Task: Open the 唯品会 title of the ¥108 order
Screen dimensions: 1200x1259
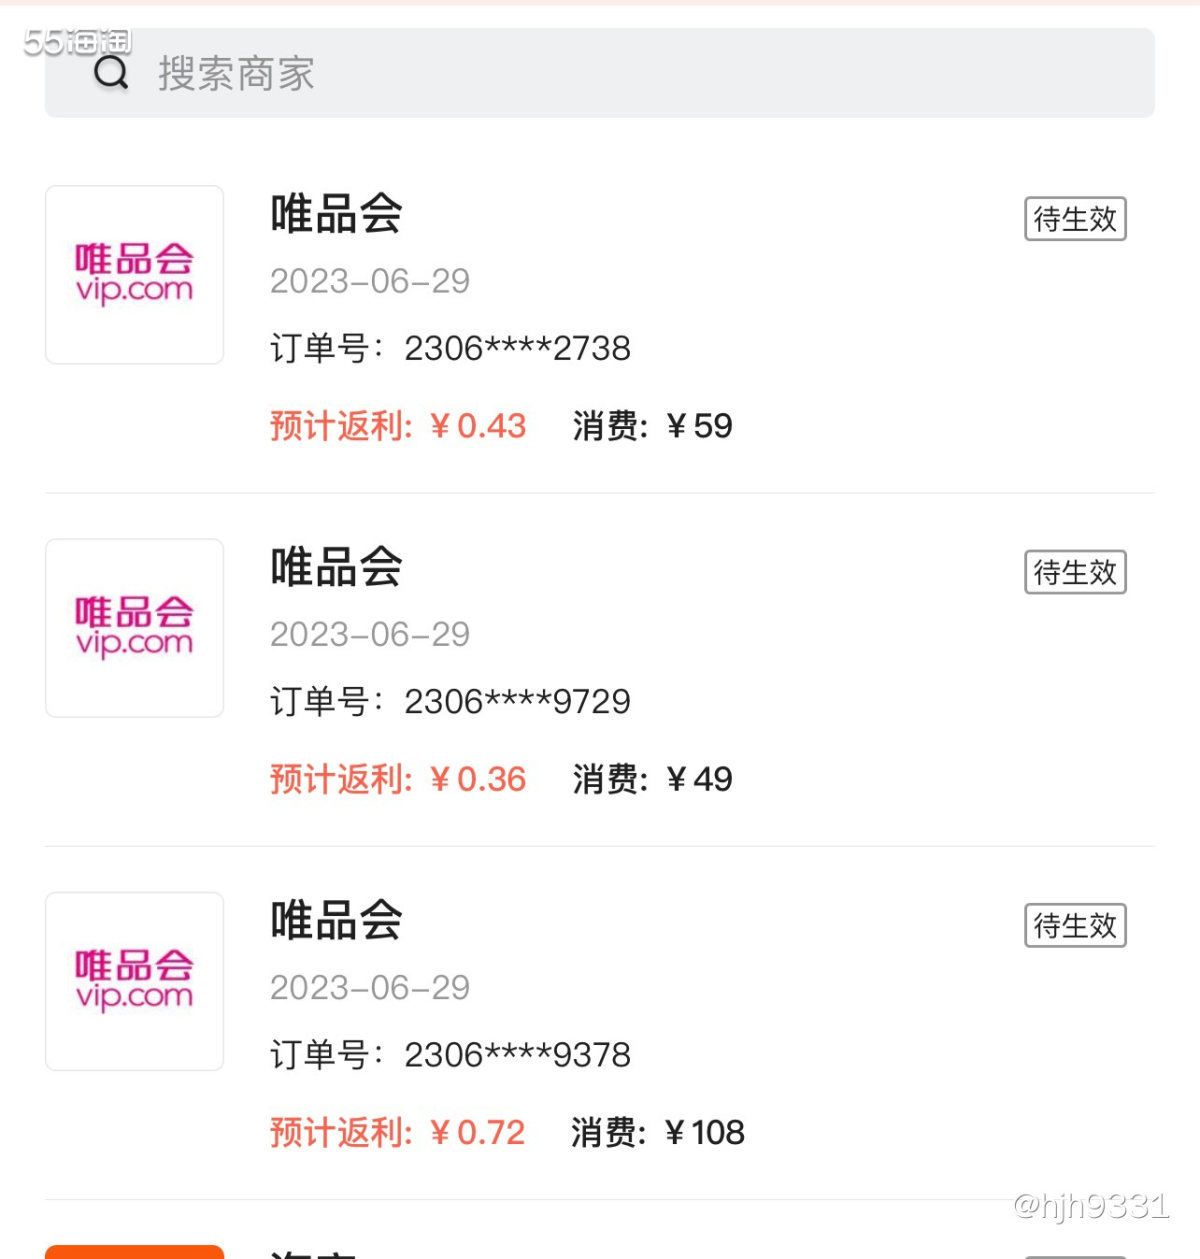Action: tap(336, 920)
